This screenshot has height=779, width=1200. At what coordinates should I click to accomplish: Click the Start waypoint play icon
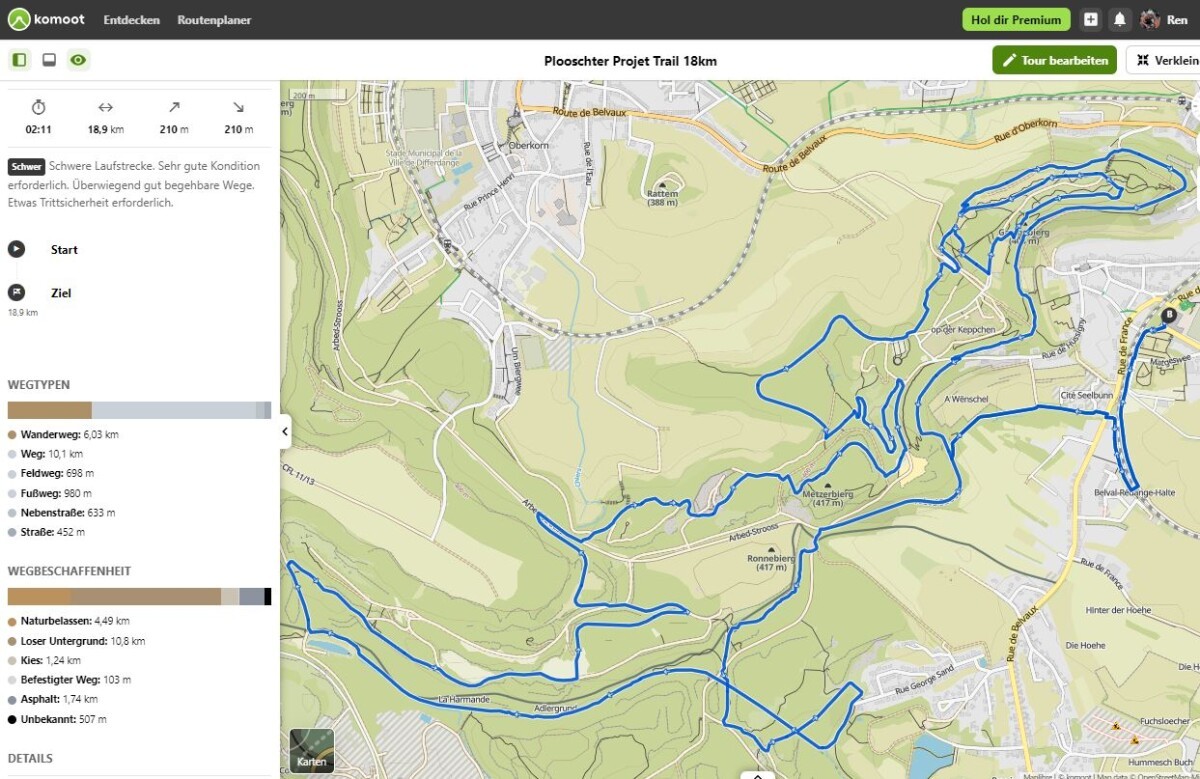coord(17,249)
